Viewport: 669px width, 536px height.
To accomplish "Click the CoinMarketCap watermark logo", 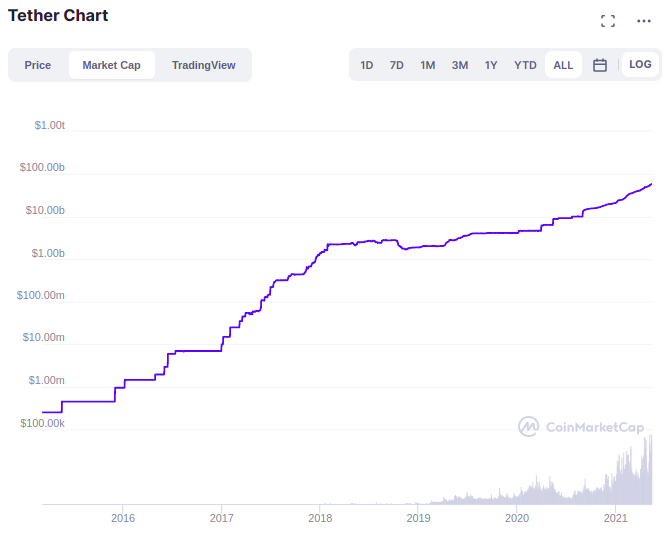I will pyautogui.click(x=581, y=427).
